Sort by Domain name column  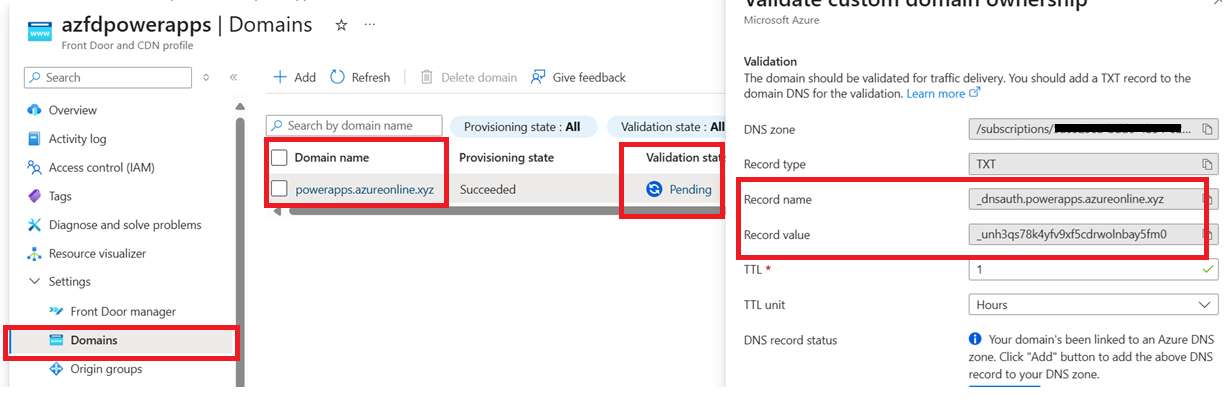pos(332,157)
